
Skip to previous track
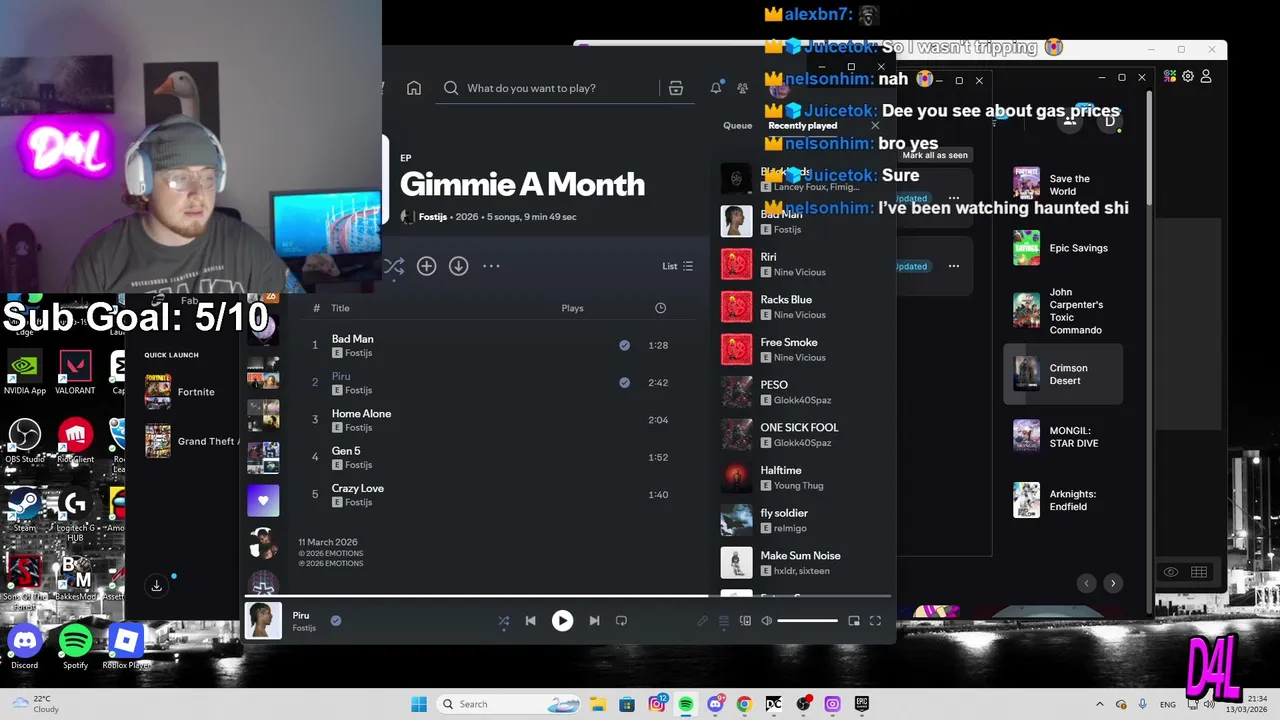point(530,621)
